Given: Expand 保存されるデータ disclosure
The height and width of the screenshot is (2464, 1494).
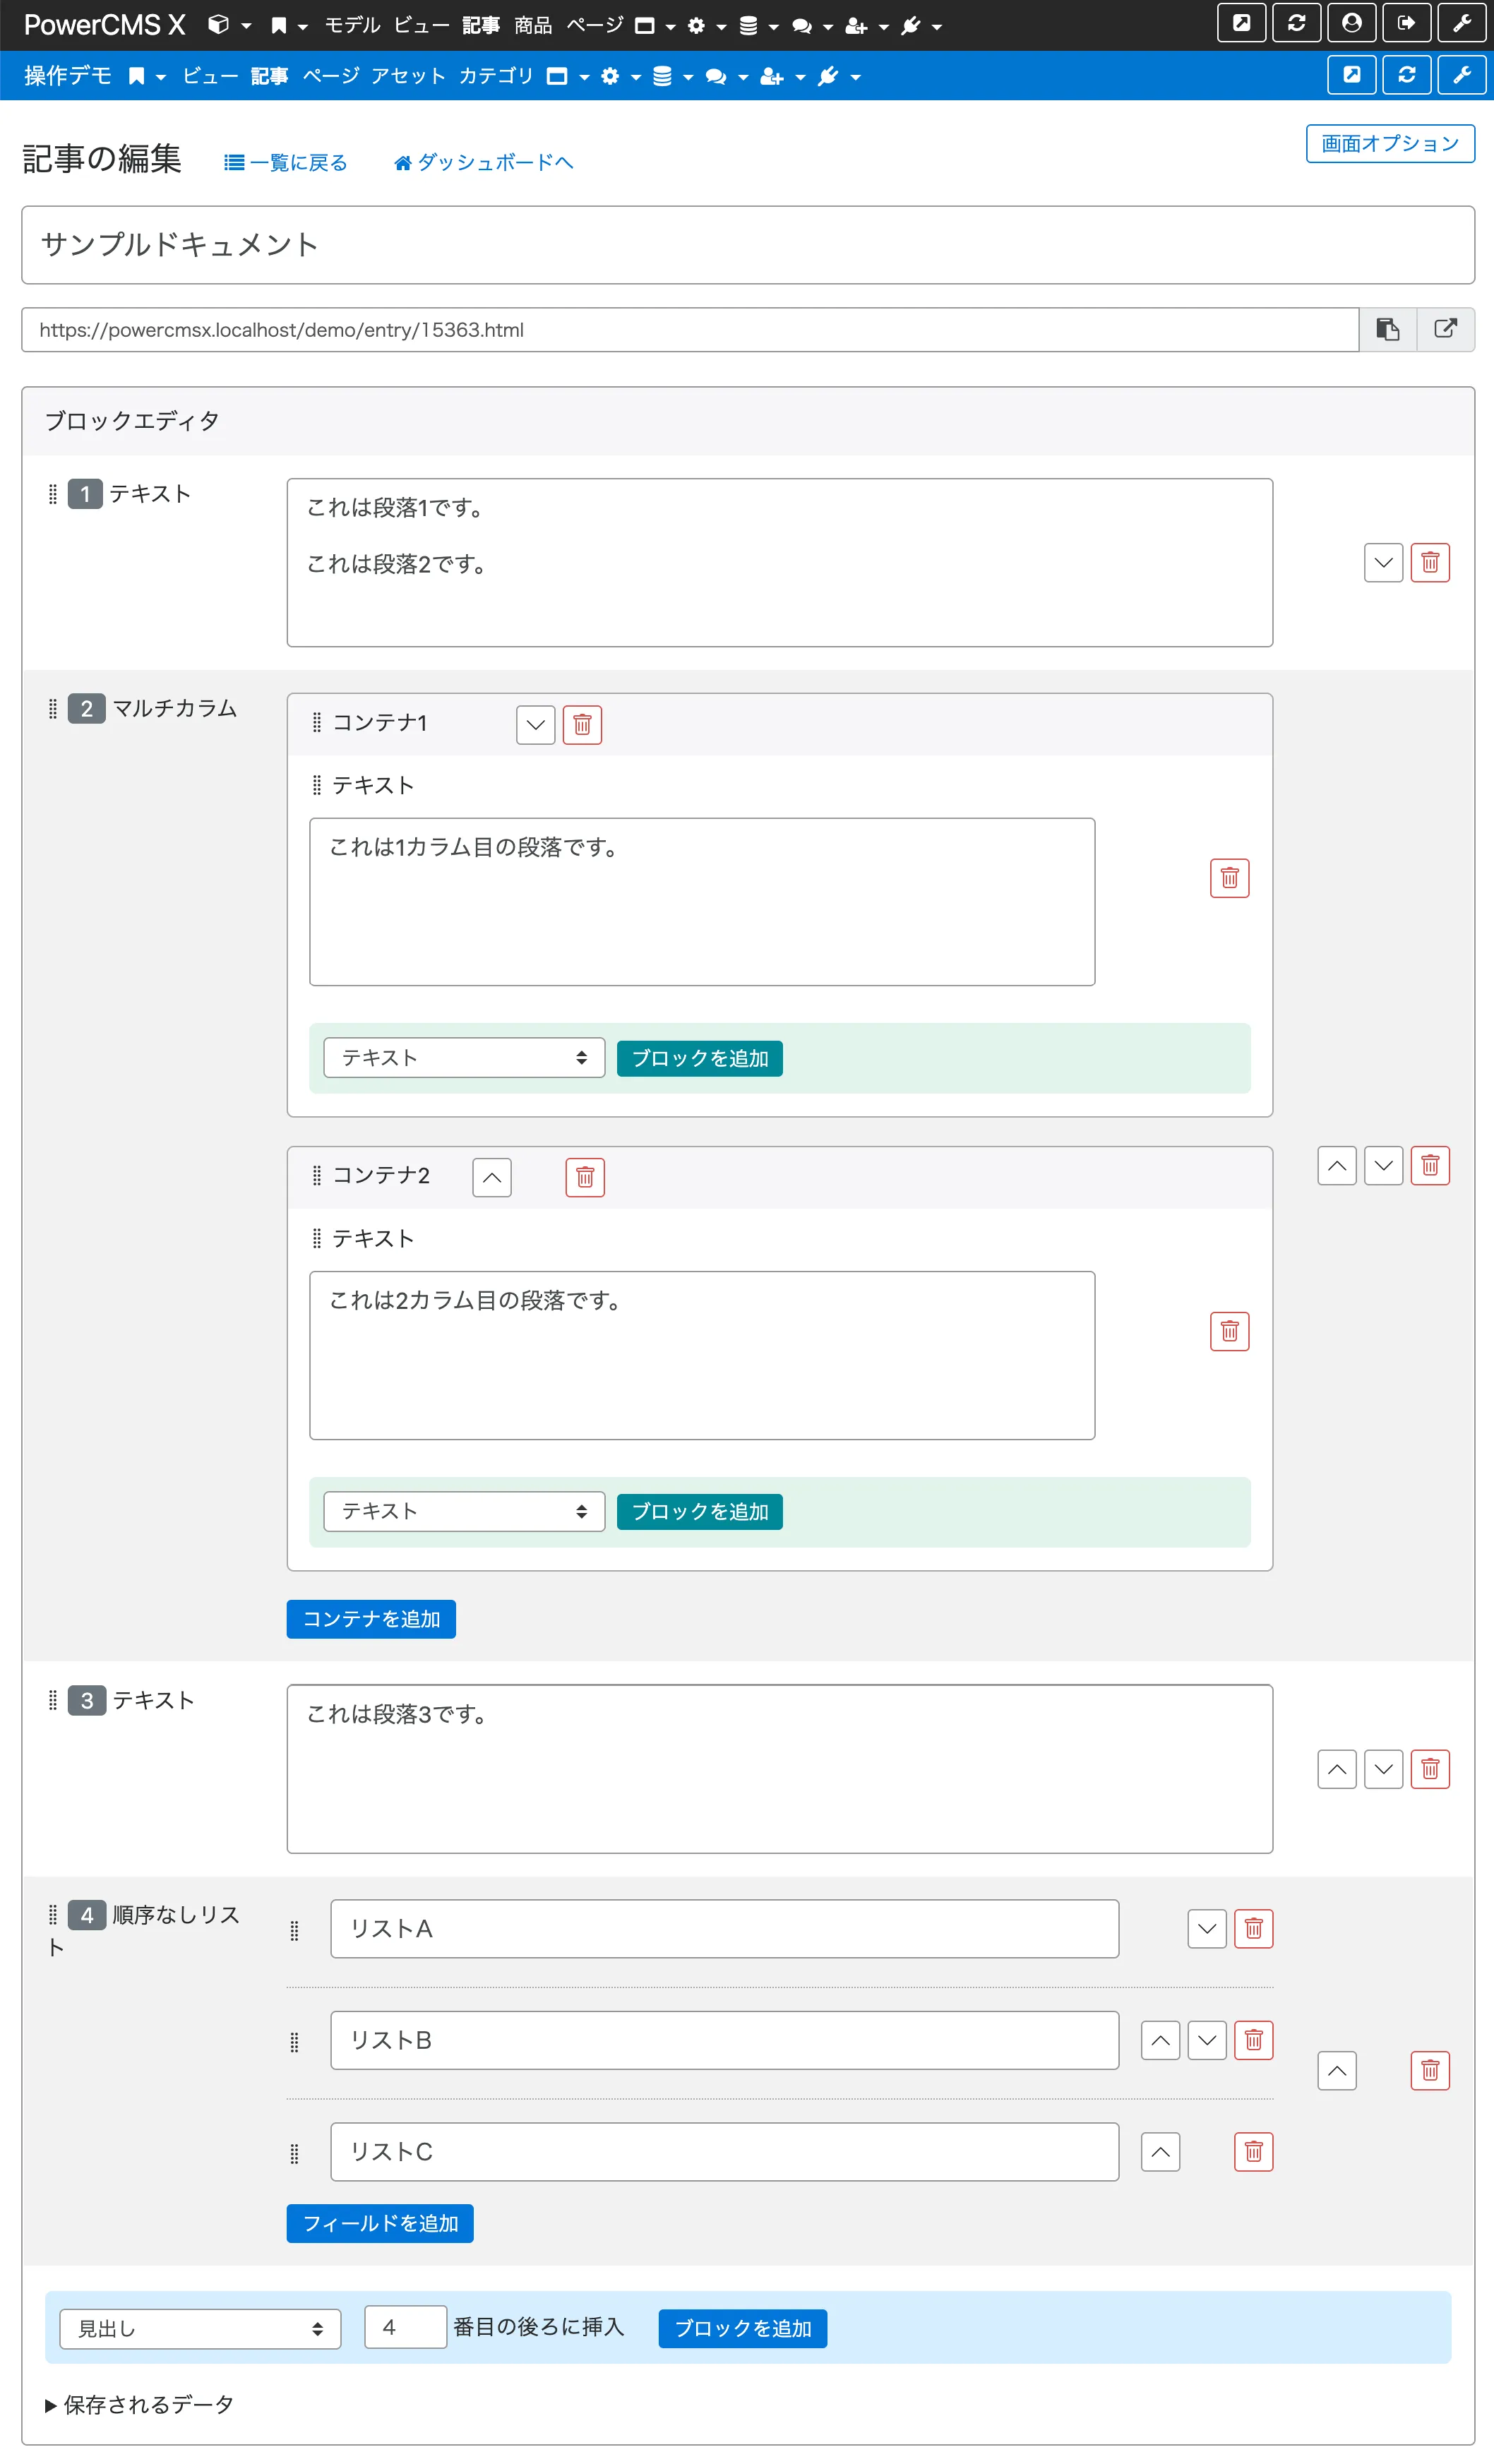Looking at the screenshot, I should 139,2405.
